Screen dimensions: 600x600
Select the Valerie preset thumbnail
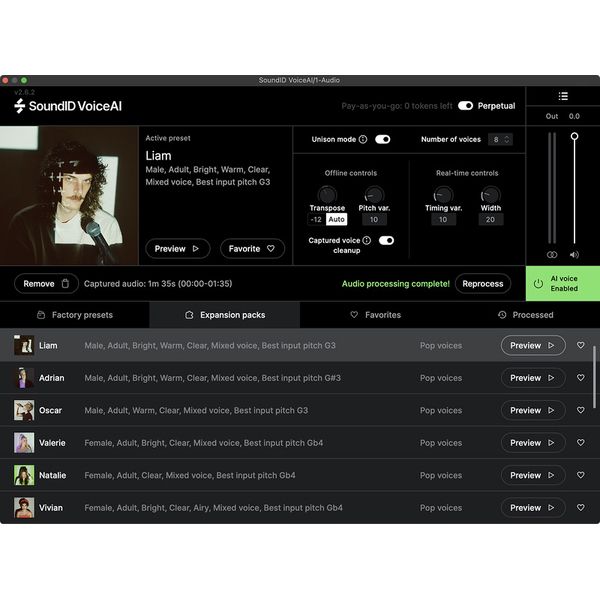(x=24, y=443)
